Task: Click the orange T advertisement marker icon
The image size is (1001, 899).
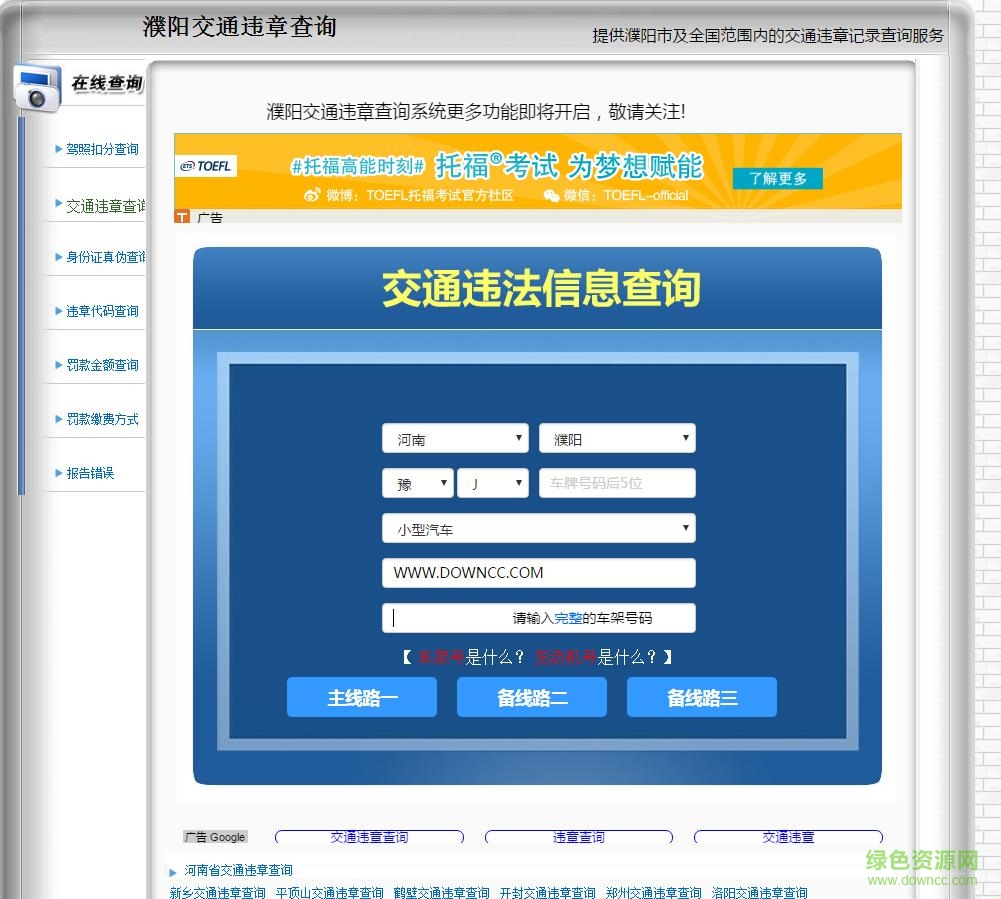Action: coord(181,216)
